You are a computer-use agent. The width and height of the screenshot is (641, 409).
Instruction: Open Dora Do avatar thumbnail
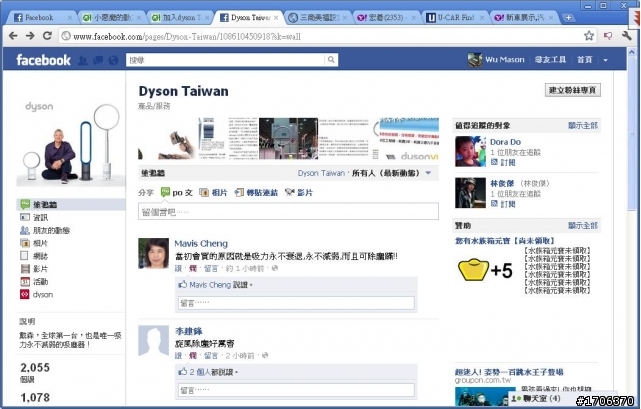470,151
